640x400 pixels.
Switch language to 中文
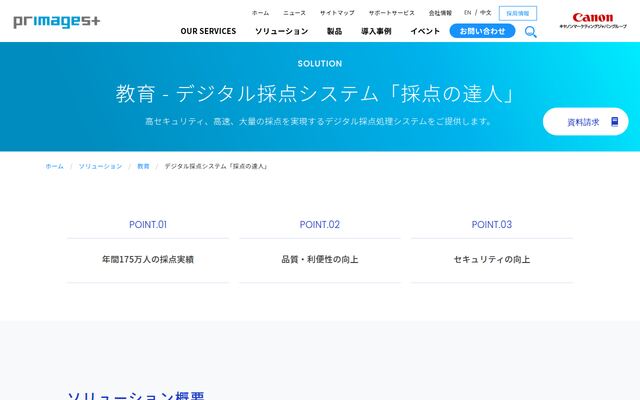[x=485, y=13]
